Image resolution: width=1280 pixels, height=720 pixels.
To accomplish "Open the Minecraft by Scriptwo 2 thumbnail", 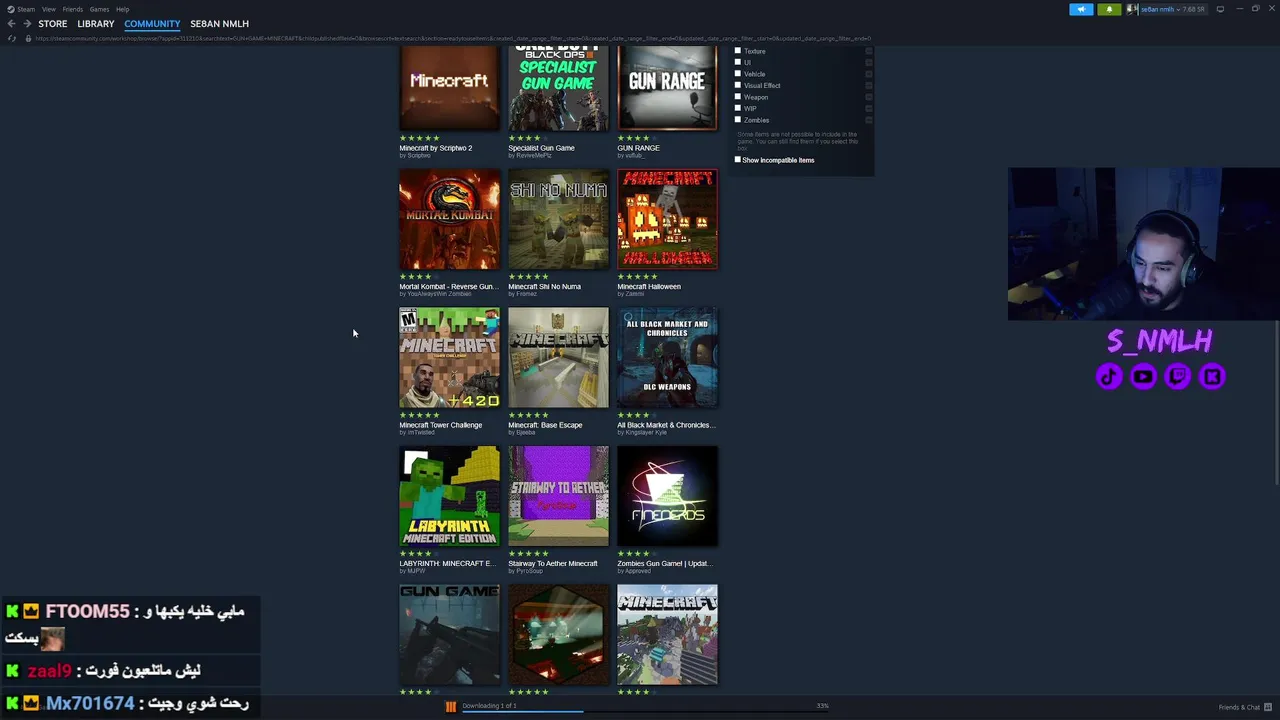I will (x=449, y=88).
